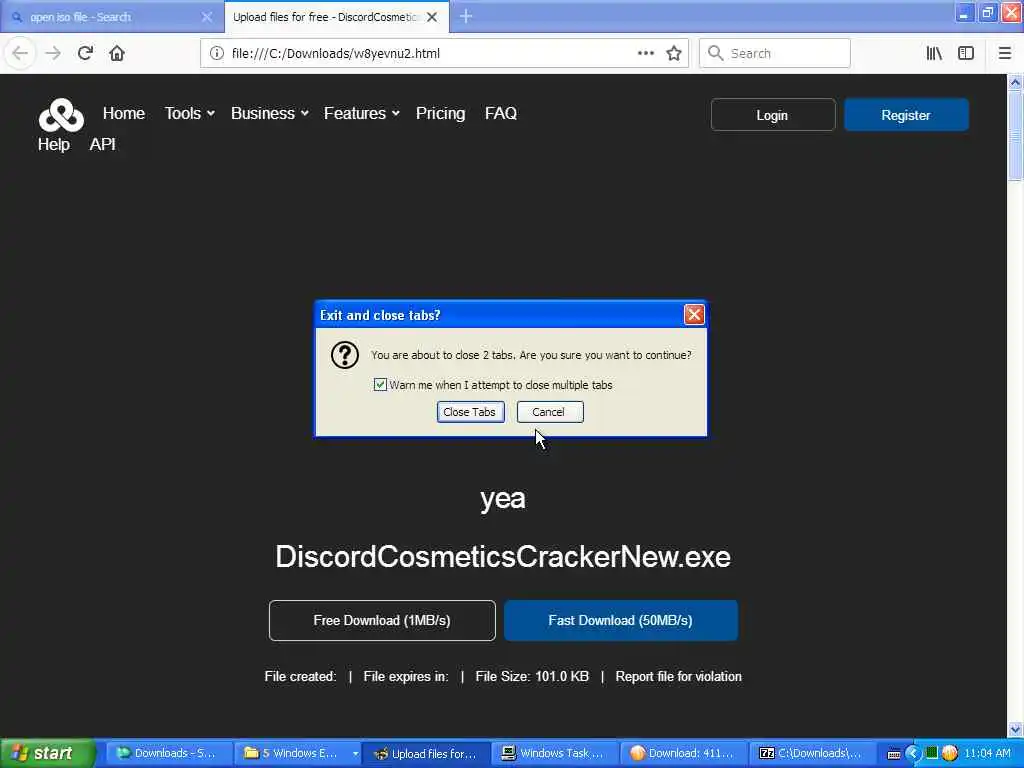Open page actions three-dot menu
Image resolution: width=1024 pixels, height=768 pixels.
pos(645,53)
